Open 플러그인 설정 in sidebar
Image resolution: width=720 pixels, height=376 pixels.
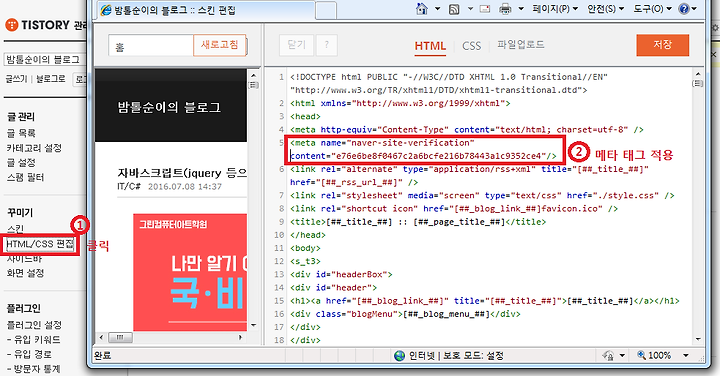tap(34, 325)
